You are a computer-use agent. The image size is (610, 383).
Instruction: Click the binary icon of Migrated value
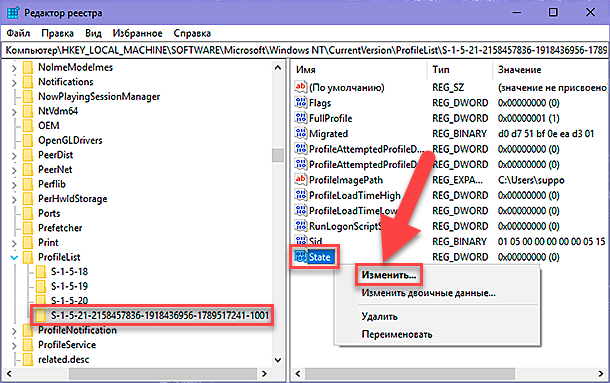(301, 133)
